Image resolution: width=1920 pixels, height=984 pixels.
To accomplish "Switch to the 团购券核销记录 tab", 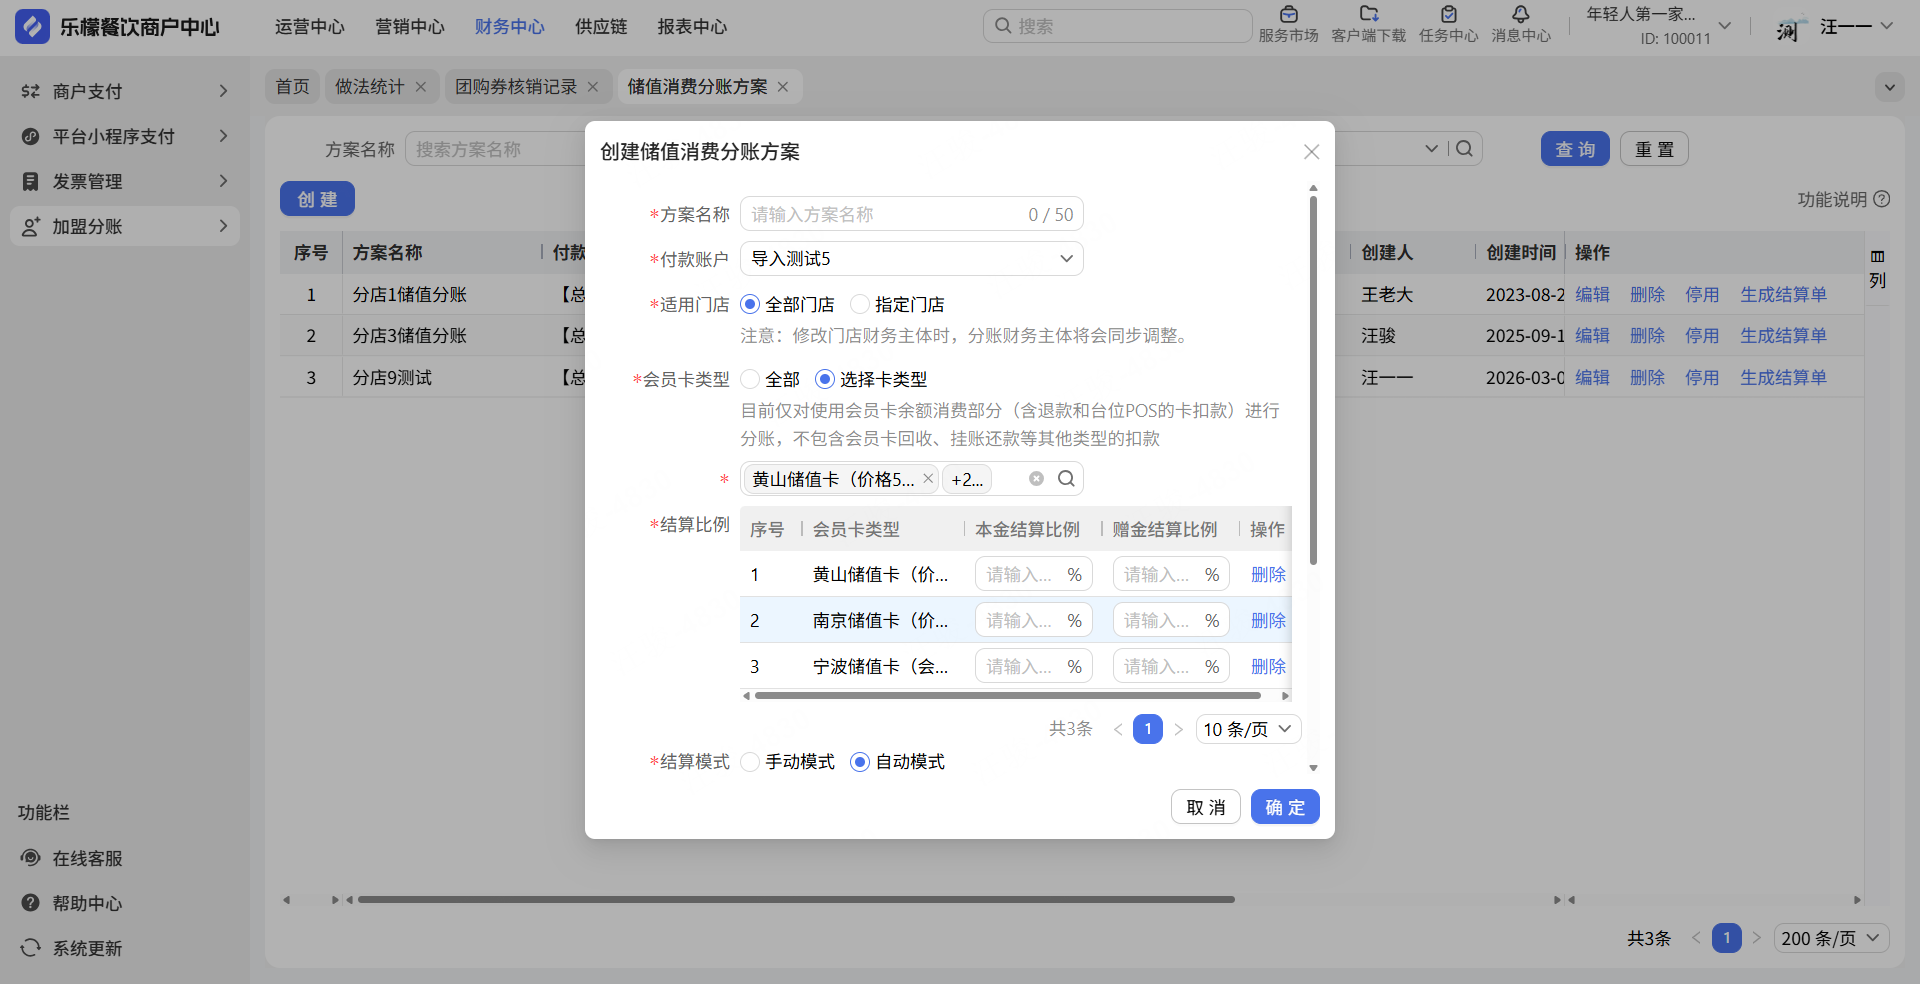I will 516,87.
